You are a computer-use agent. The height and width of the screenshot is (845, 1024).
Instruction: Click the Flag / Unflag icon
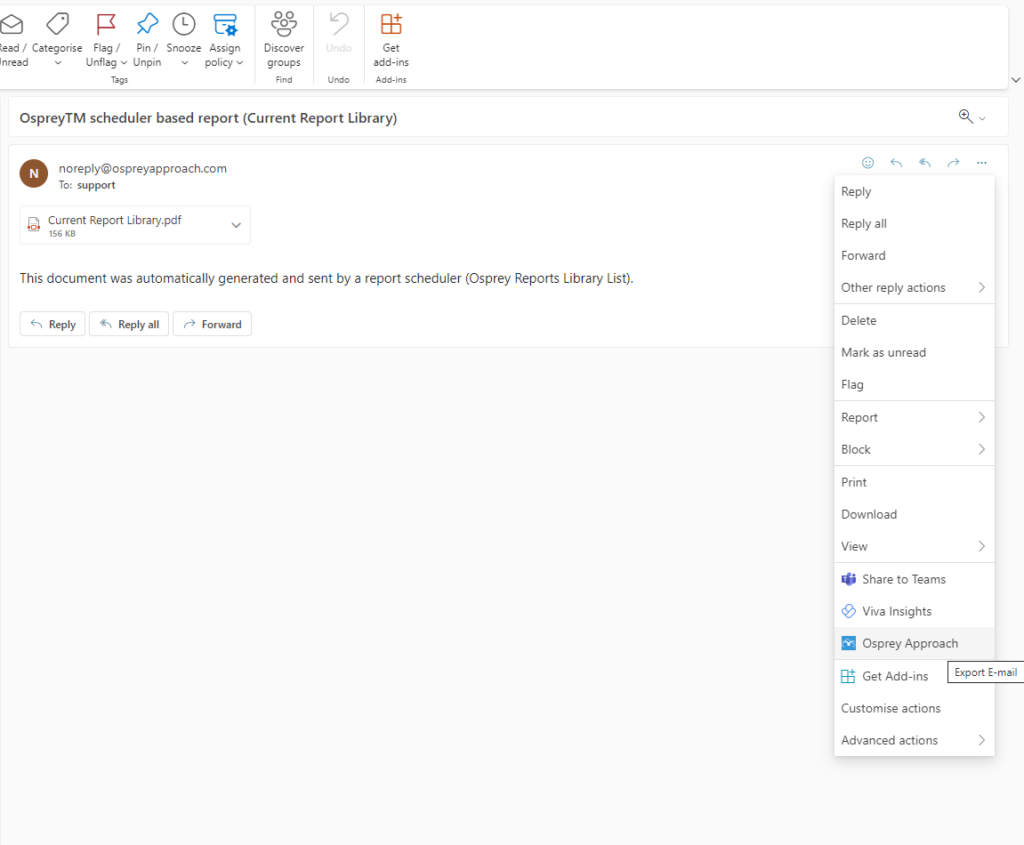coord(105,24)
